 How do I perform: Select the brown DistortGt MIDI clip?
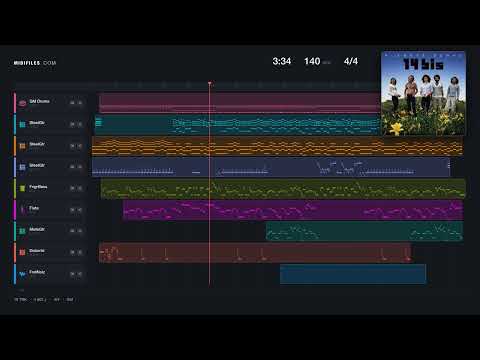255,253
